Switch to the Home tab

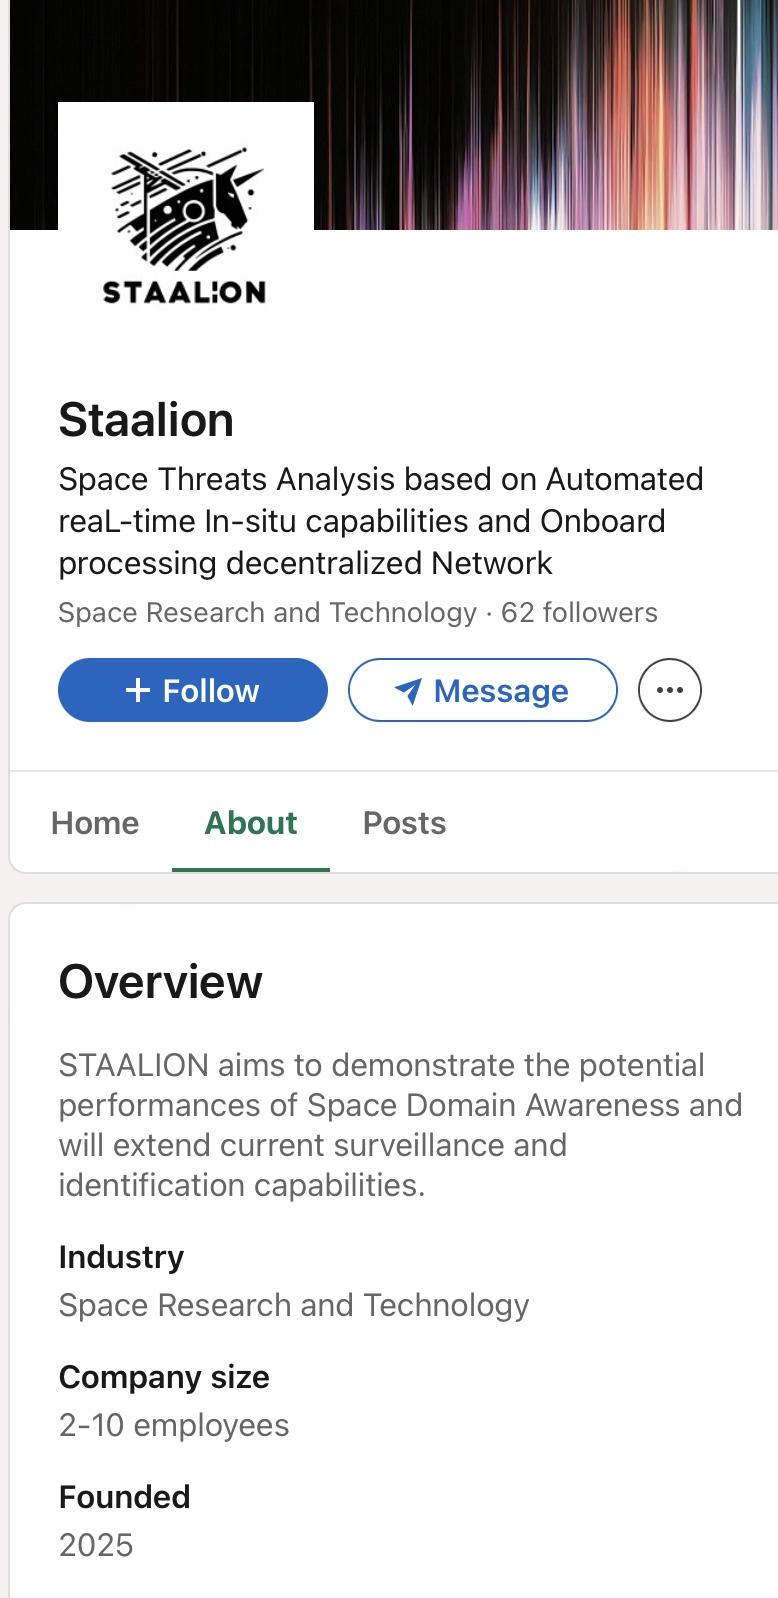pyautogui.click(x=95, y=823)
